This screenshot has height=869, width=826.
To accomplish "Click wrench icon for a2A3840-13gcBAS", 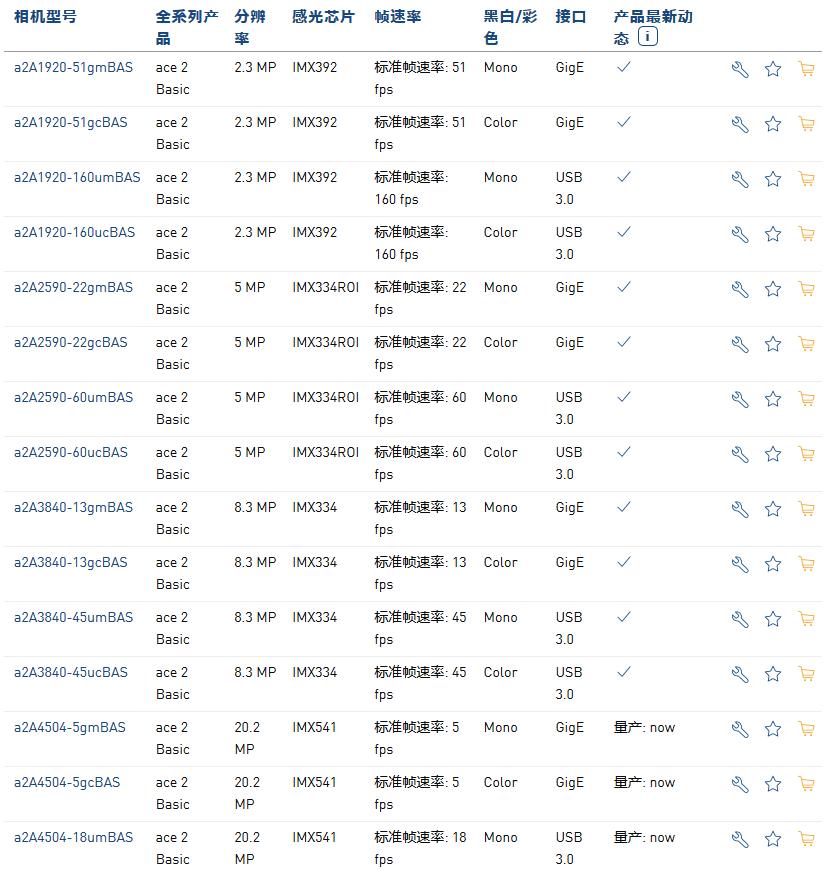I will point(740,565).
